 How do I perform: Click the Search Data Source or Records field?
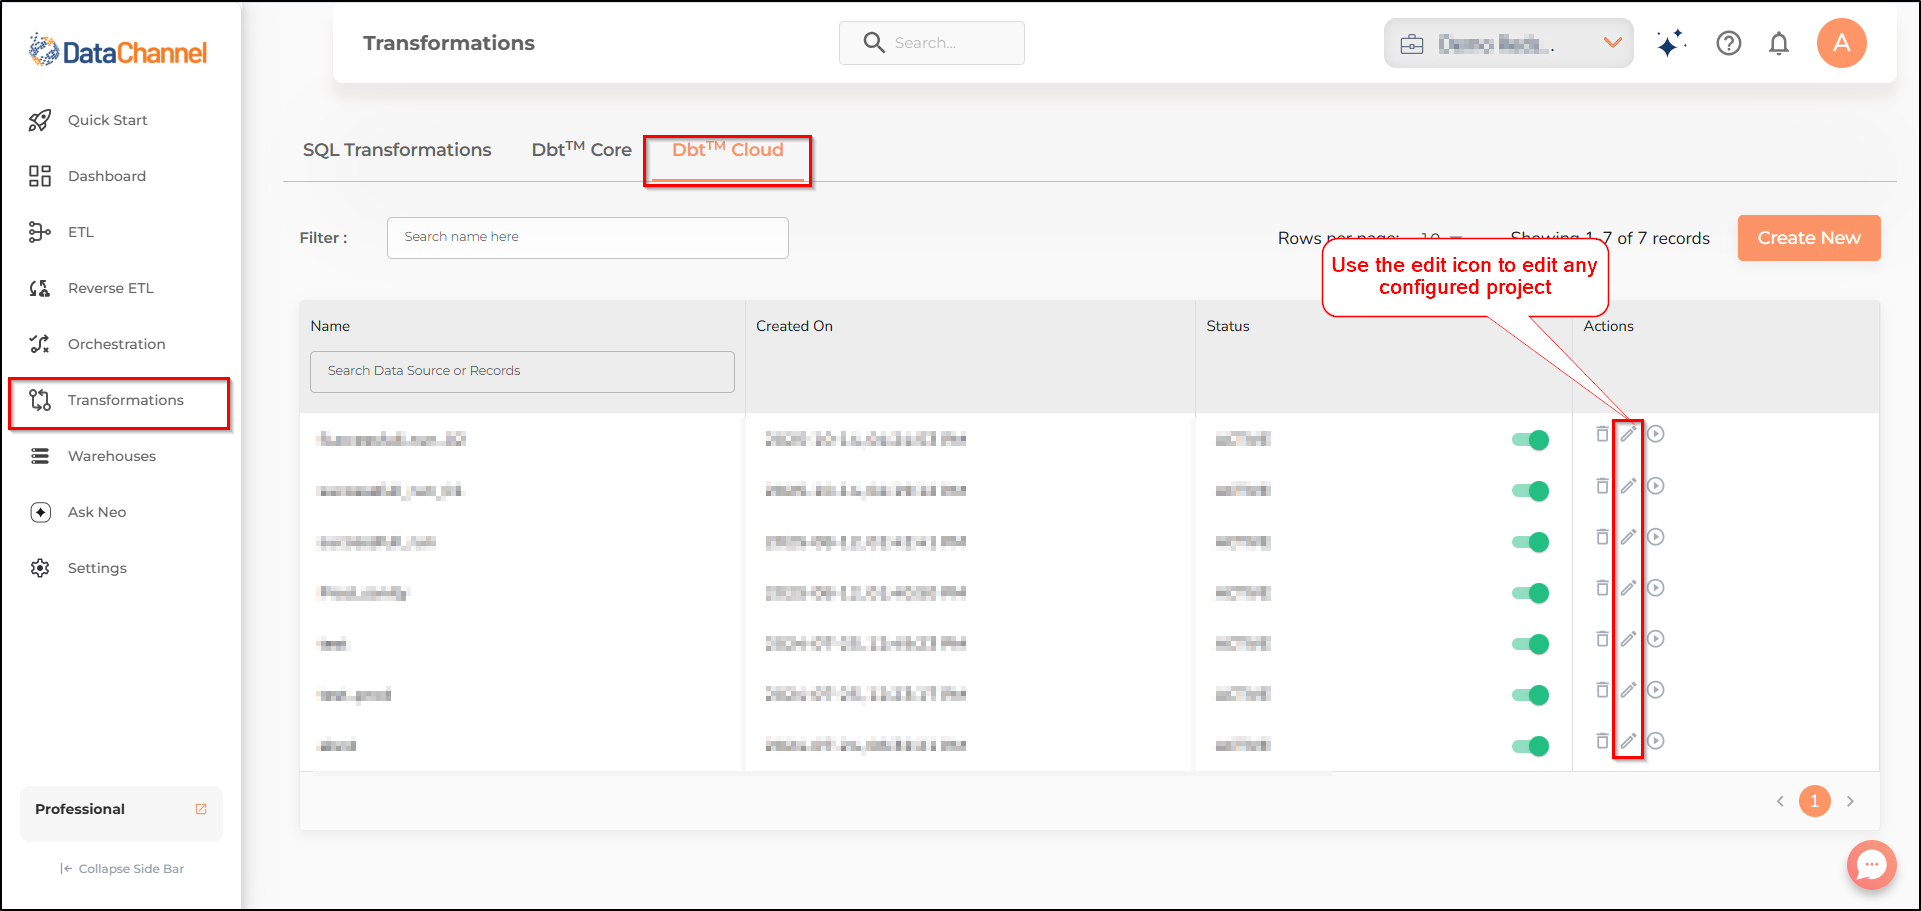point(522,372)
